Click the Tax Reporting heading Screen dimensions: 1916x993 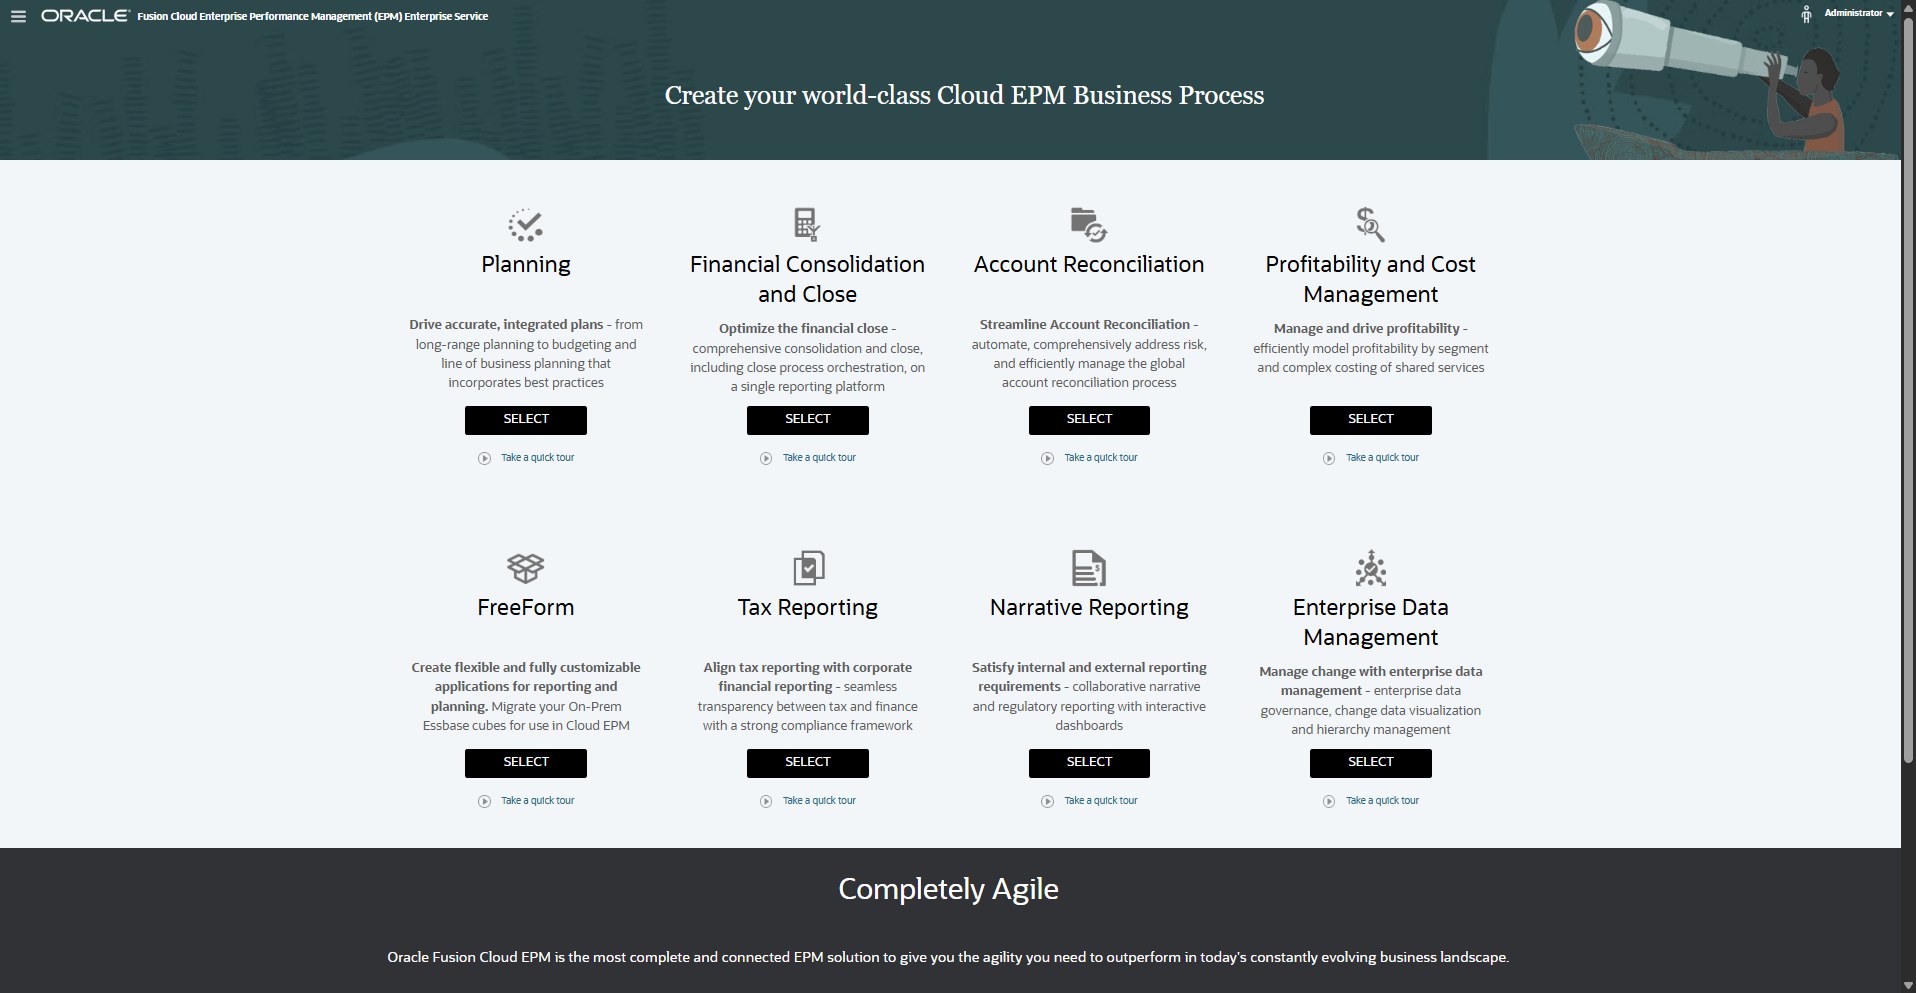point(808,608)
